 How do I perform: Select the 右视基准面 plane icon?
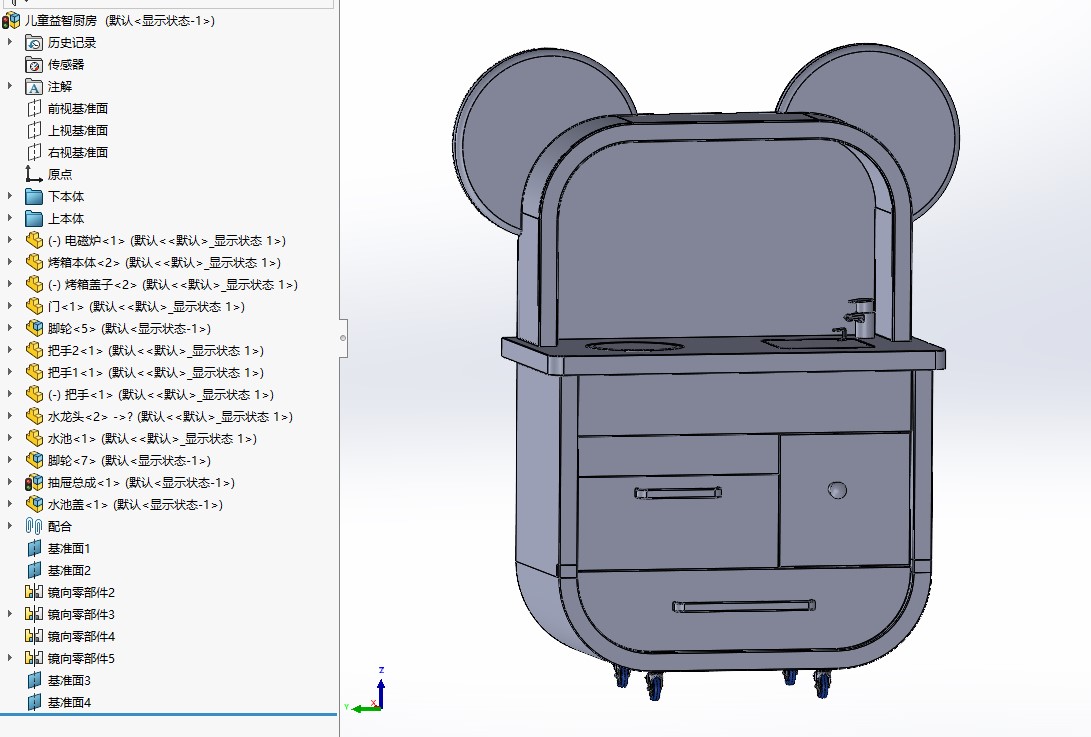click(34, 152)
